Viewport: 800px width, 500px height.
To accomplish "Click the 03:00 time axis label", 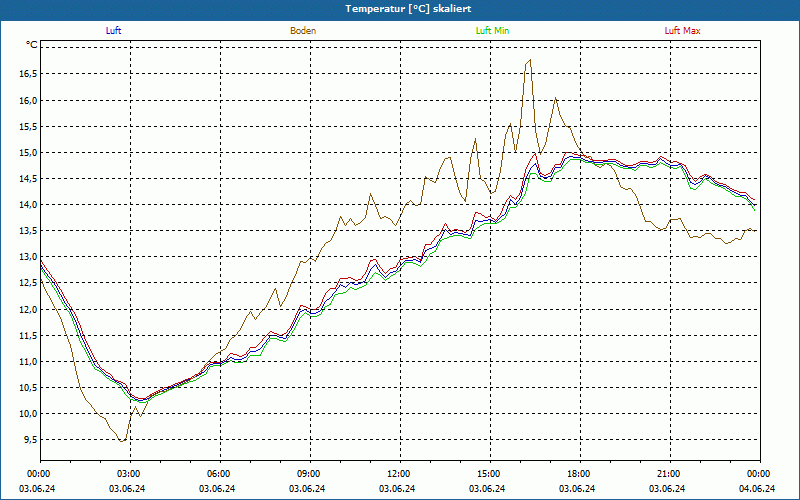I will point(129,474).
